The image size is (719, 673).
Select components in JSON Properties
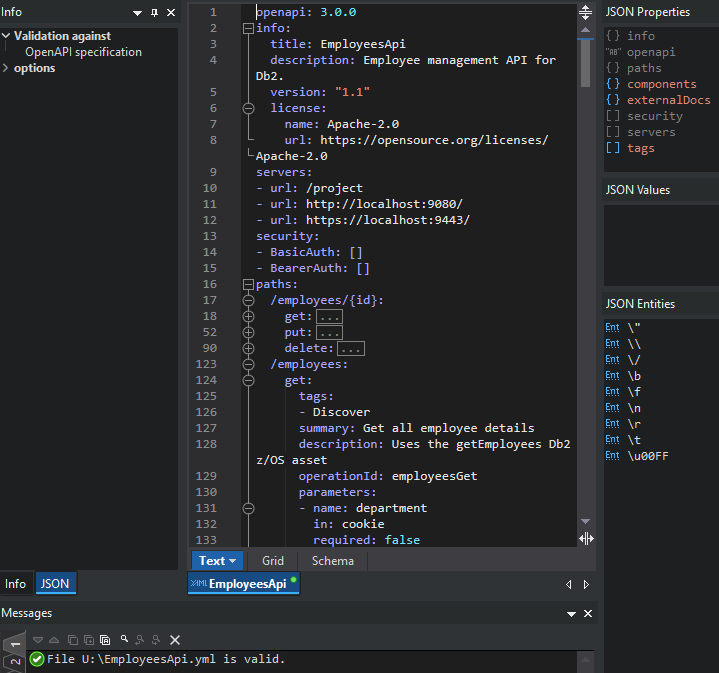click(x=661, y=84)
